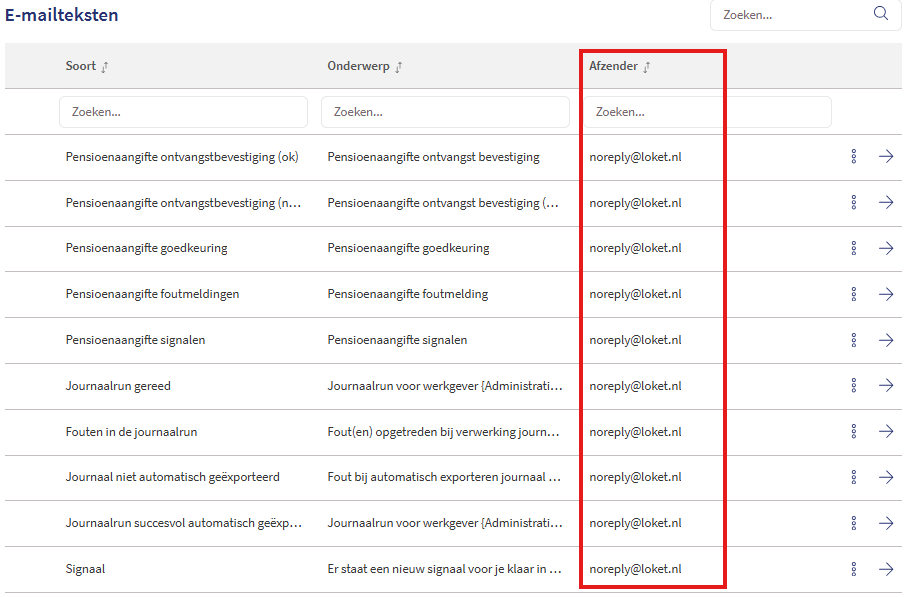Sort by Onderwerp column arrow icon

click(x=398, y=67)
